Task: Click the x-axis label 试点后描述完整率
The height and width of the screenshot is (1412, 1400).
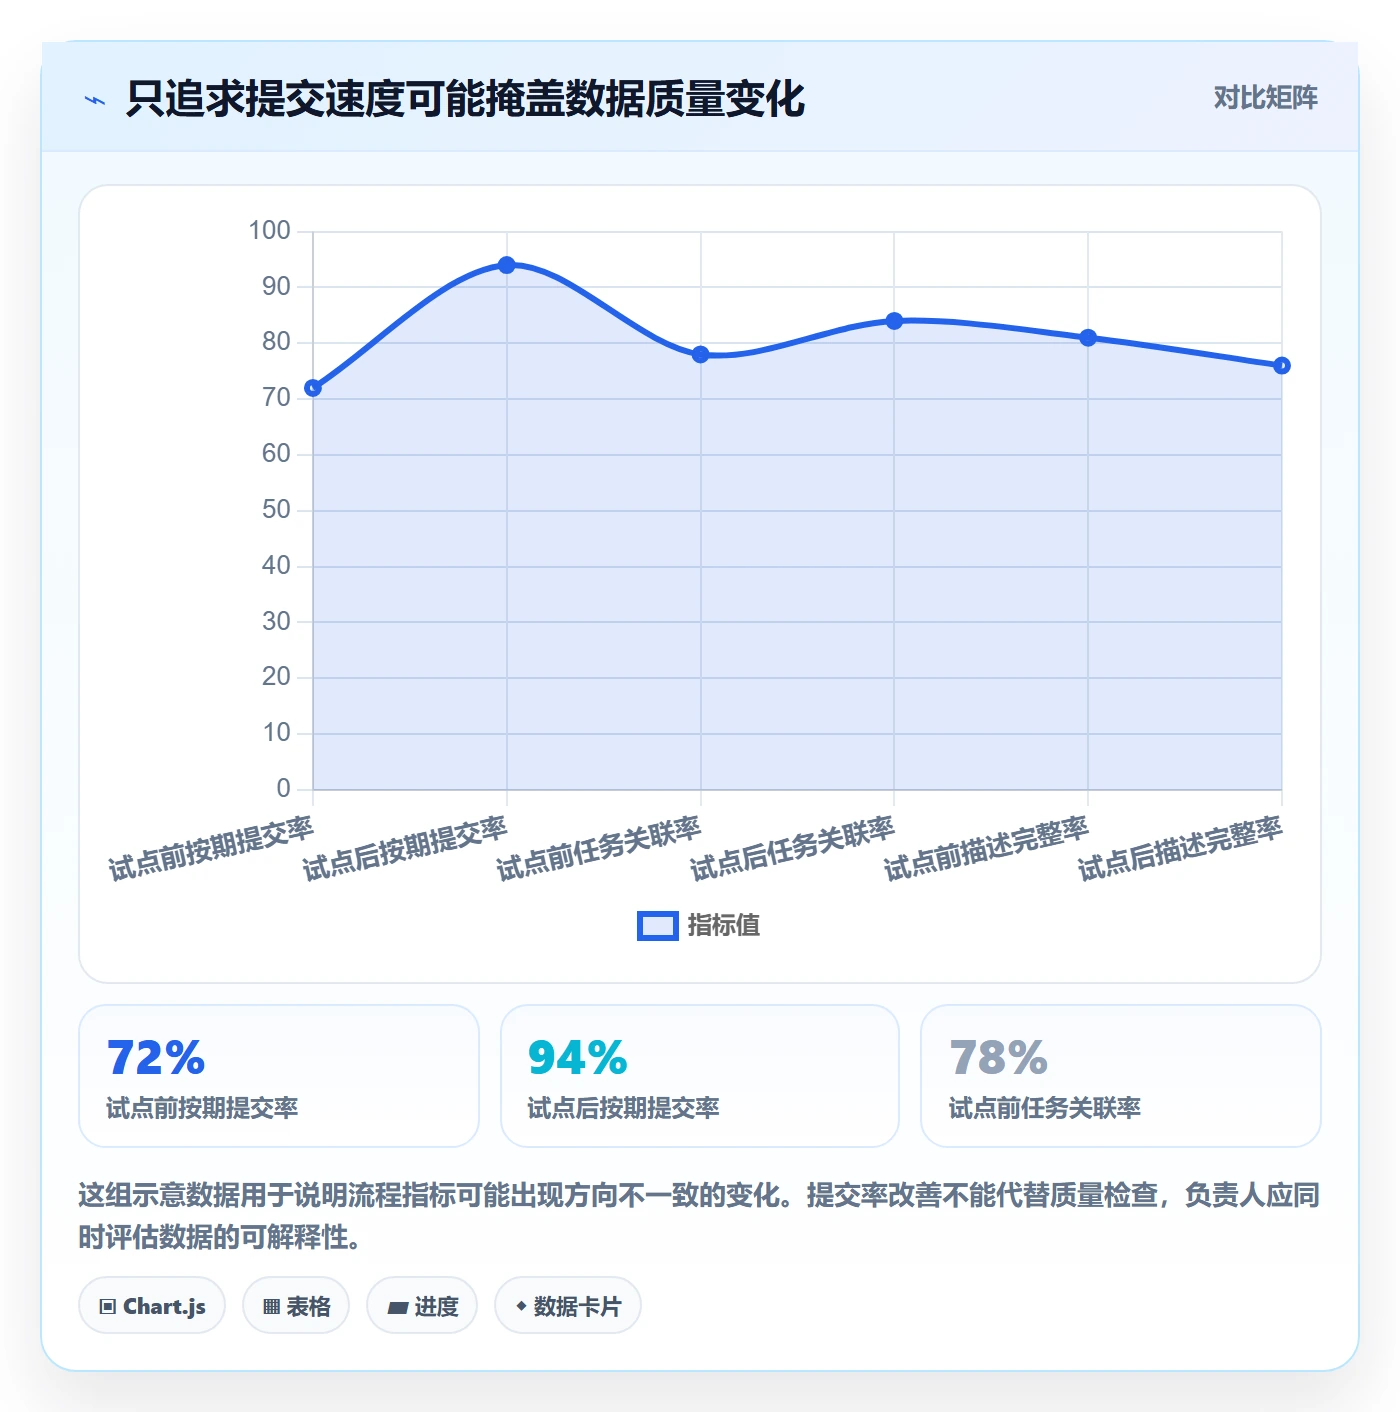Action: click(x=1180, y=848)
